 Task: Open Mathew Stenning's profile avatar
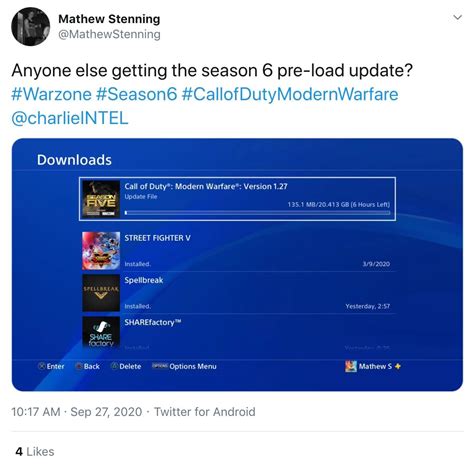pyautogui.click(x=30, y=26)
